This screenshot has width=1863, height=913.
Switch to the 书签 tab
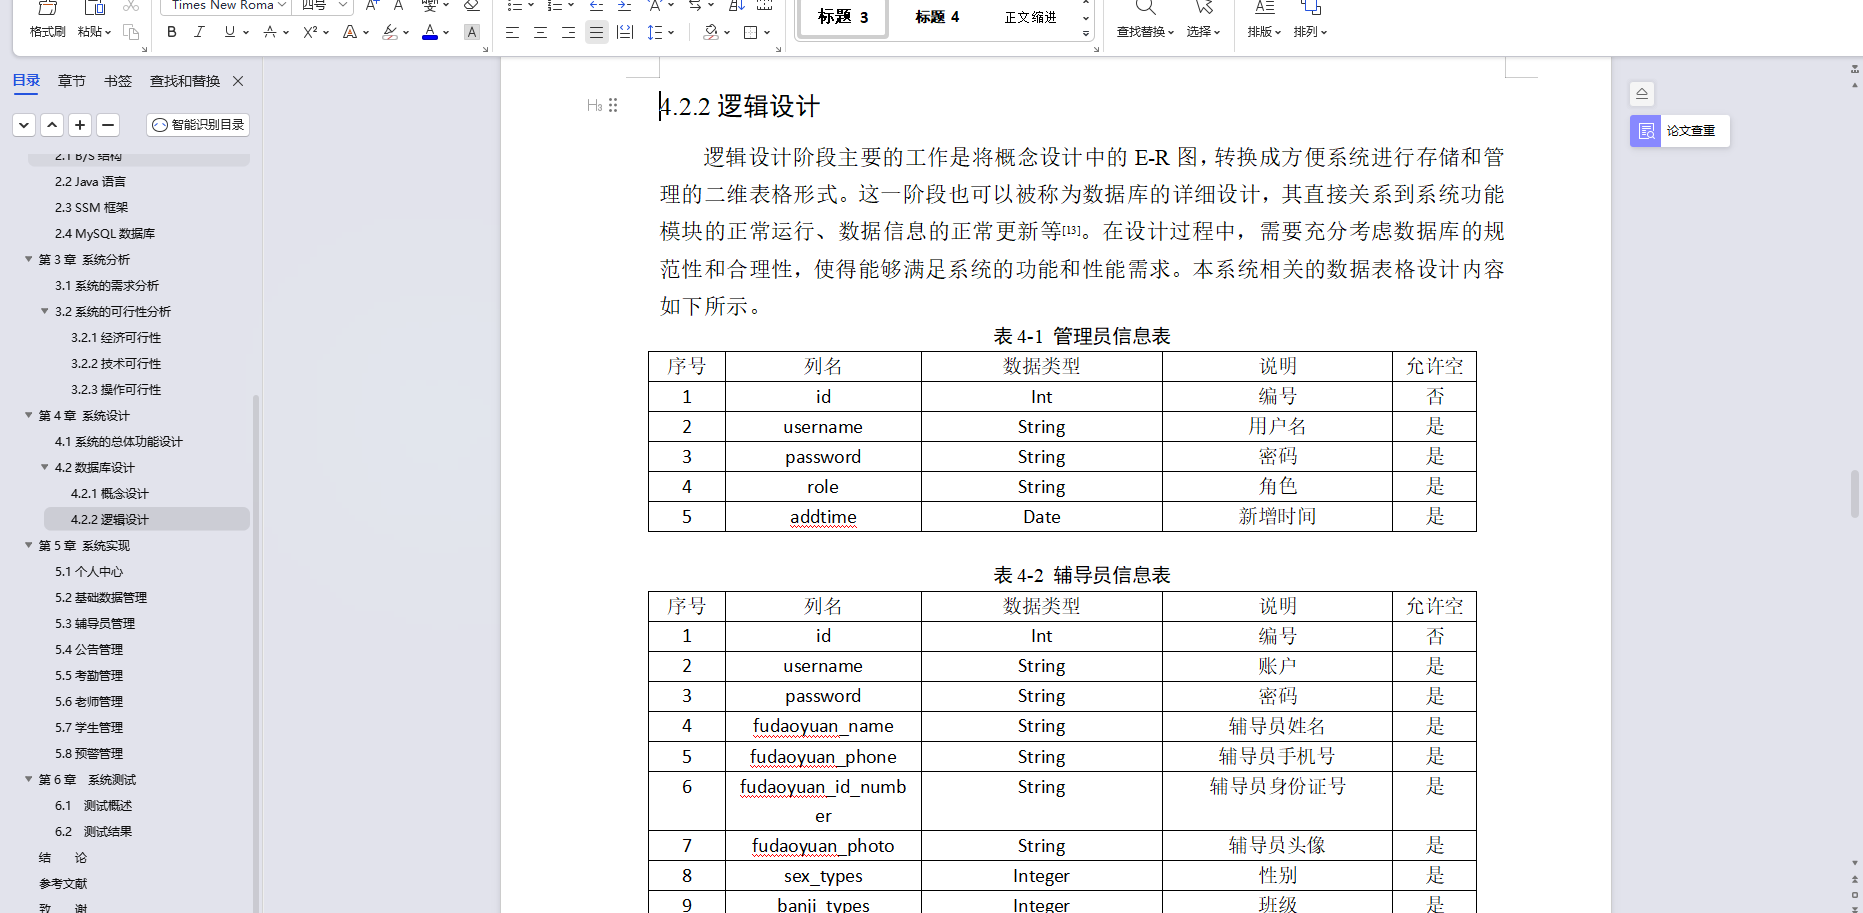click(118, 81)
